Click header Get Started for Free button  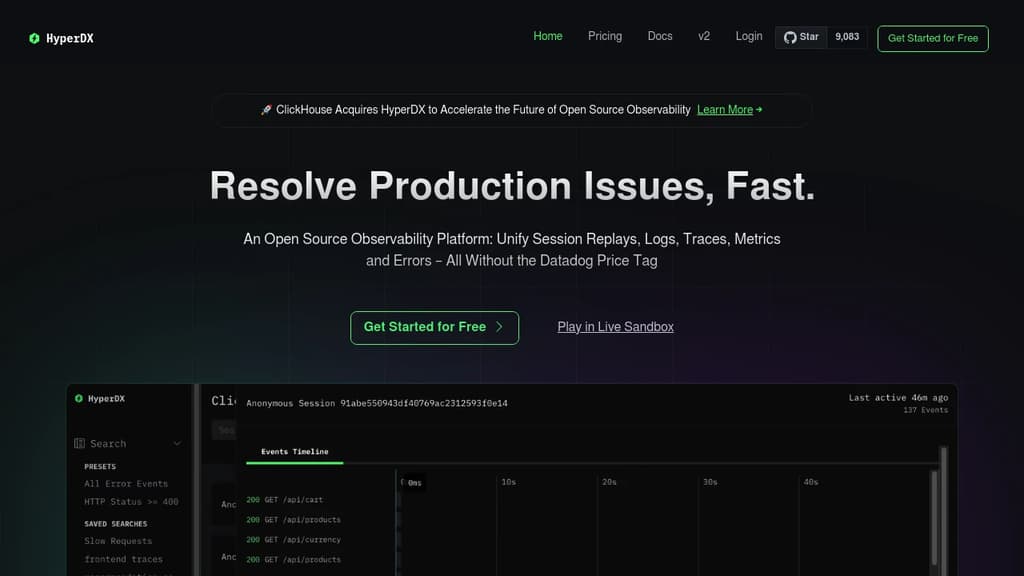933,39
